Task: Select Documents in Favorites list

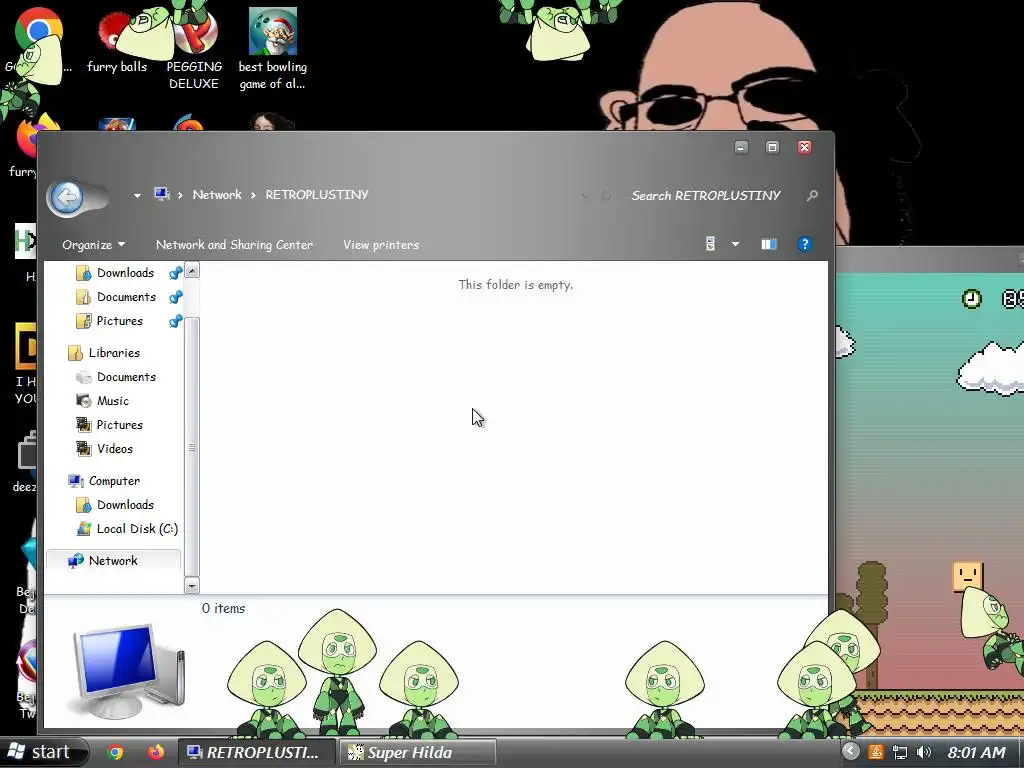Action: click(126, 297)
